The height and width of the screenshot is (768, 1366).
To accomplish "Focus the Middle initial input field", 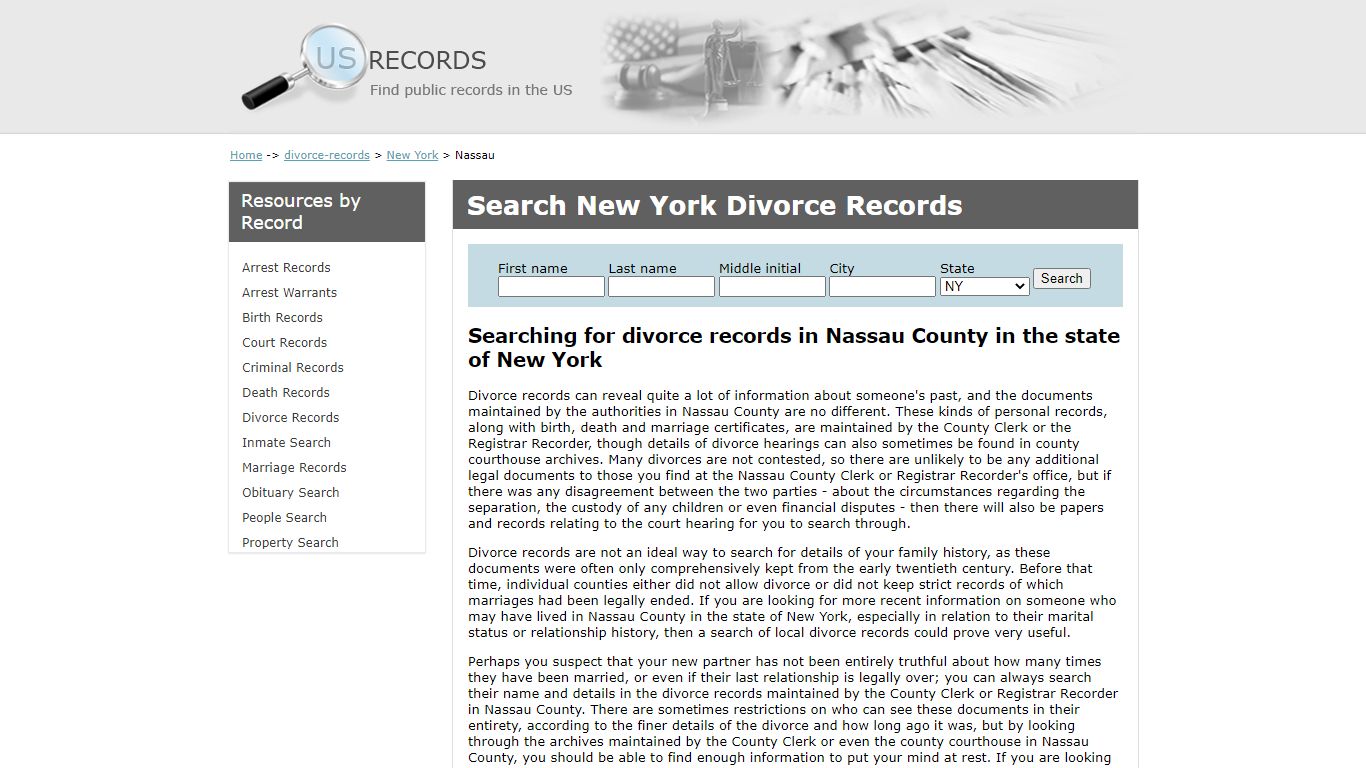I will 772,287.
